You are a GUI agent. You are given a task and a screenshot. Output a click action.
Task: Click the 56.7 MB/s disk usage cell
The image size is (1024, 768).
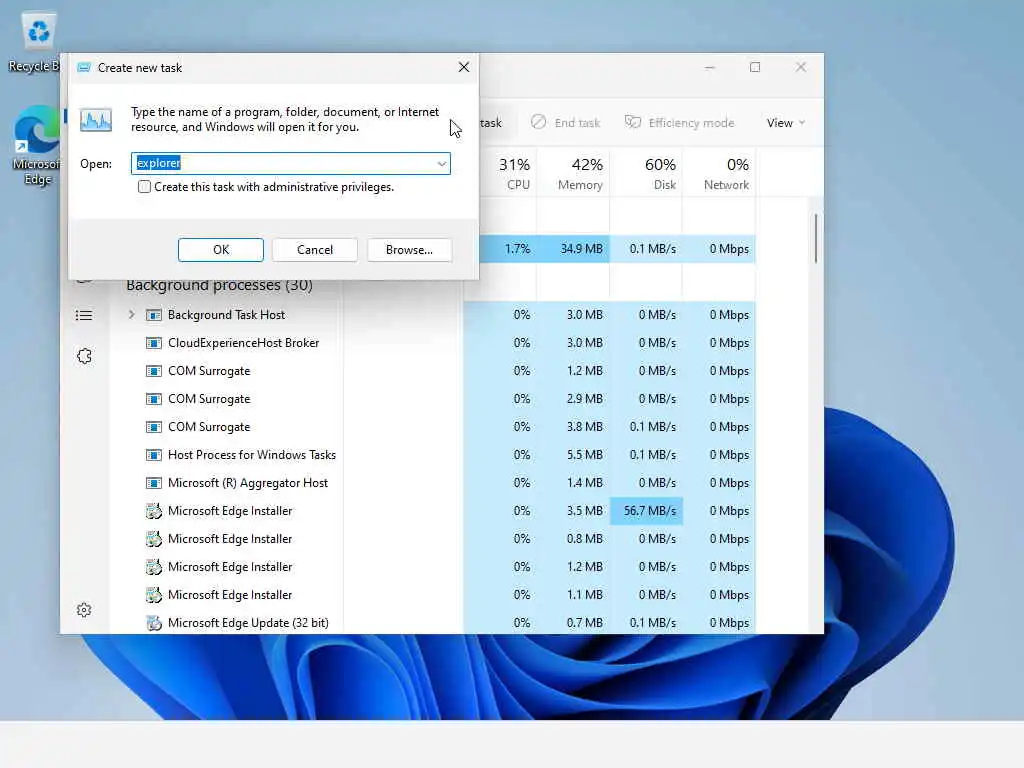(647, 511)
